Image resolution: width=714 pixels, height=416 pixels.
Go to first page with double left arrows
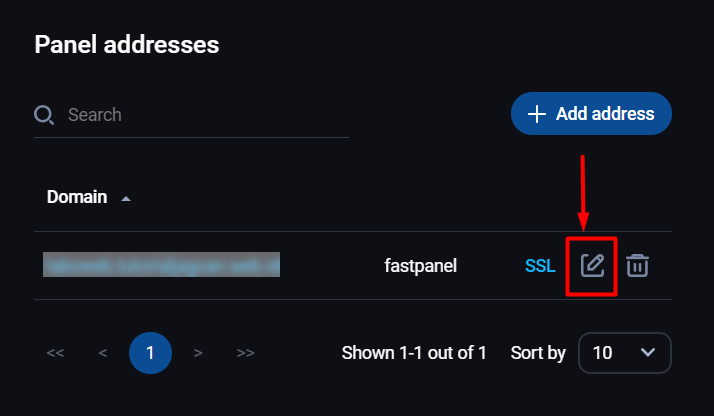click(55, 353)
